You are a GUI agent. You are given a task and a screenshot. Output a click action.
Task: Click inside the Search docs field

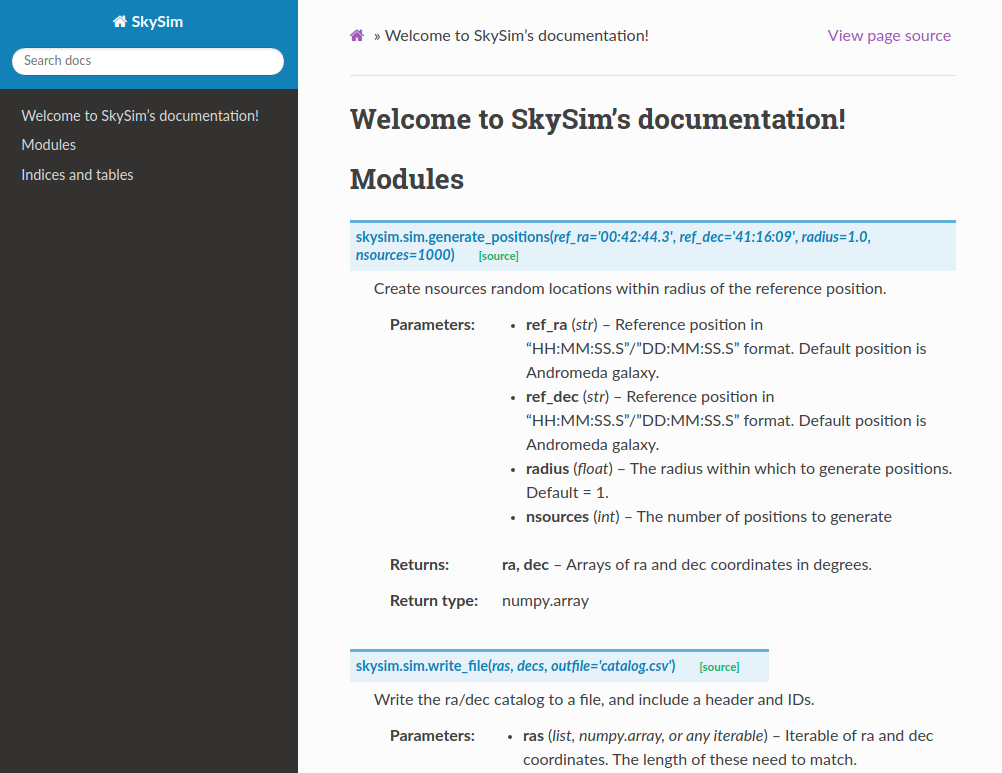click(x=147, y=61)
